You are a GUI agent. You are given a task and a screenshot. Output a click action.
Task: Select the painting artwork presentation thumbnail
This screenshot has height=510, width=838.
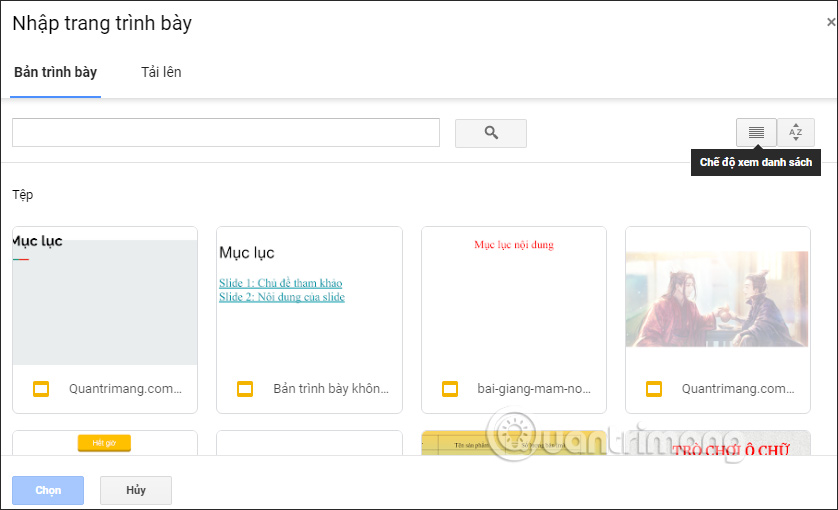[x=718, y=320]
